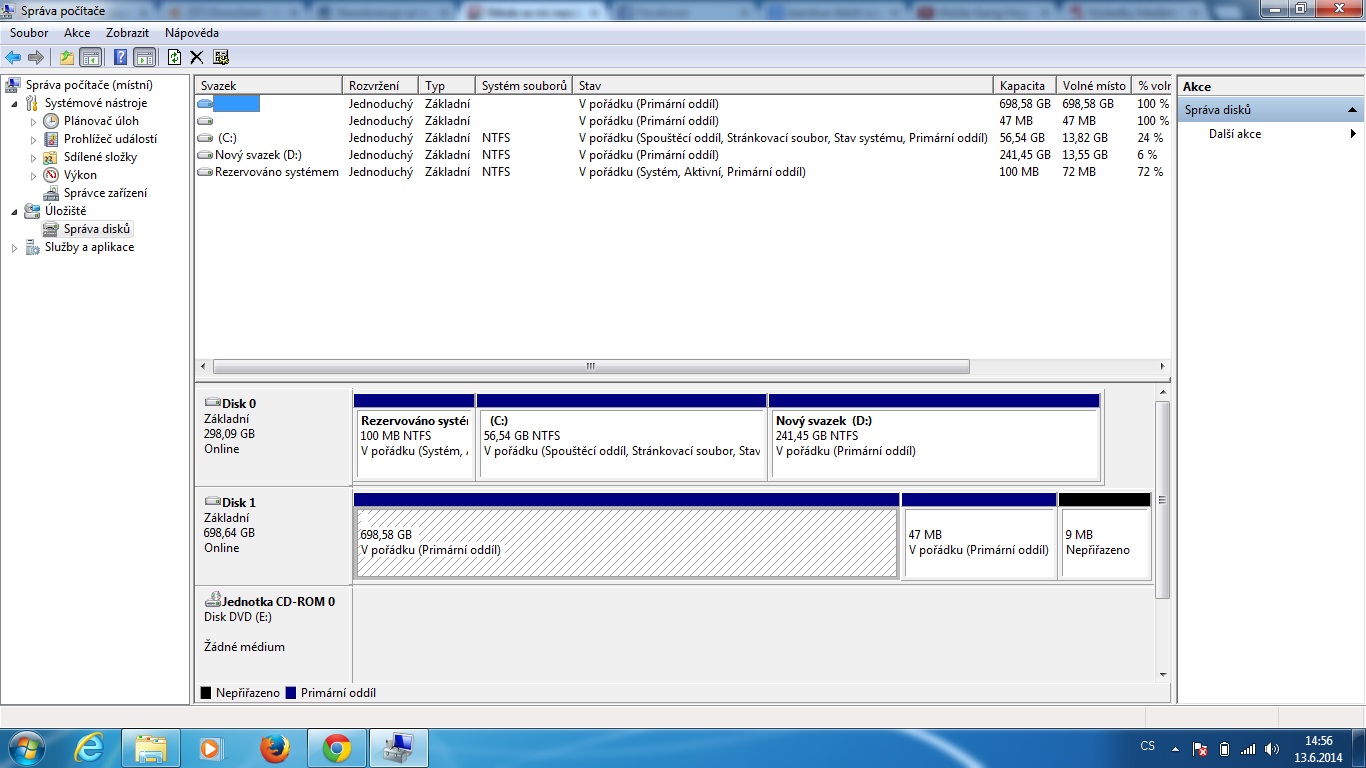Image resolution: width=1366 pixels, height=768 pixels.
Task: Select Plánovač úloh clock icon in tree
Action: [x=51, y=121]
